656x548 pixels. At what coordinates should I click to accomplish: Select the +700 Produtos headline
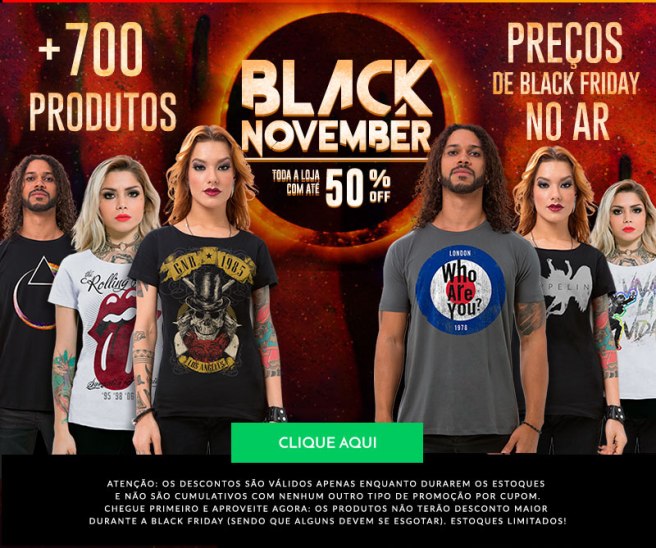(102, 77)
